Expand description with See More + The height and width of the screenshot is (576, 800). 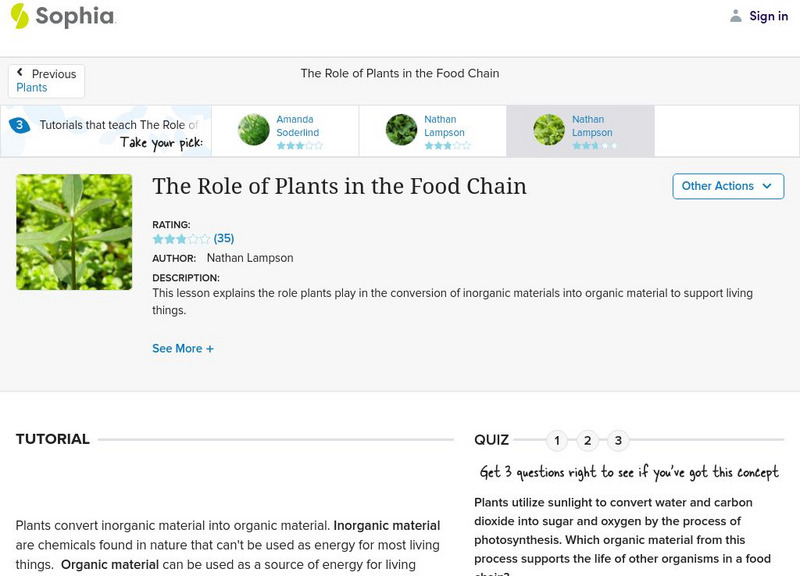point(183,349)
